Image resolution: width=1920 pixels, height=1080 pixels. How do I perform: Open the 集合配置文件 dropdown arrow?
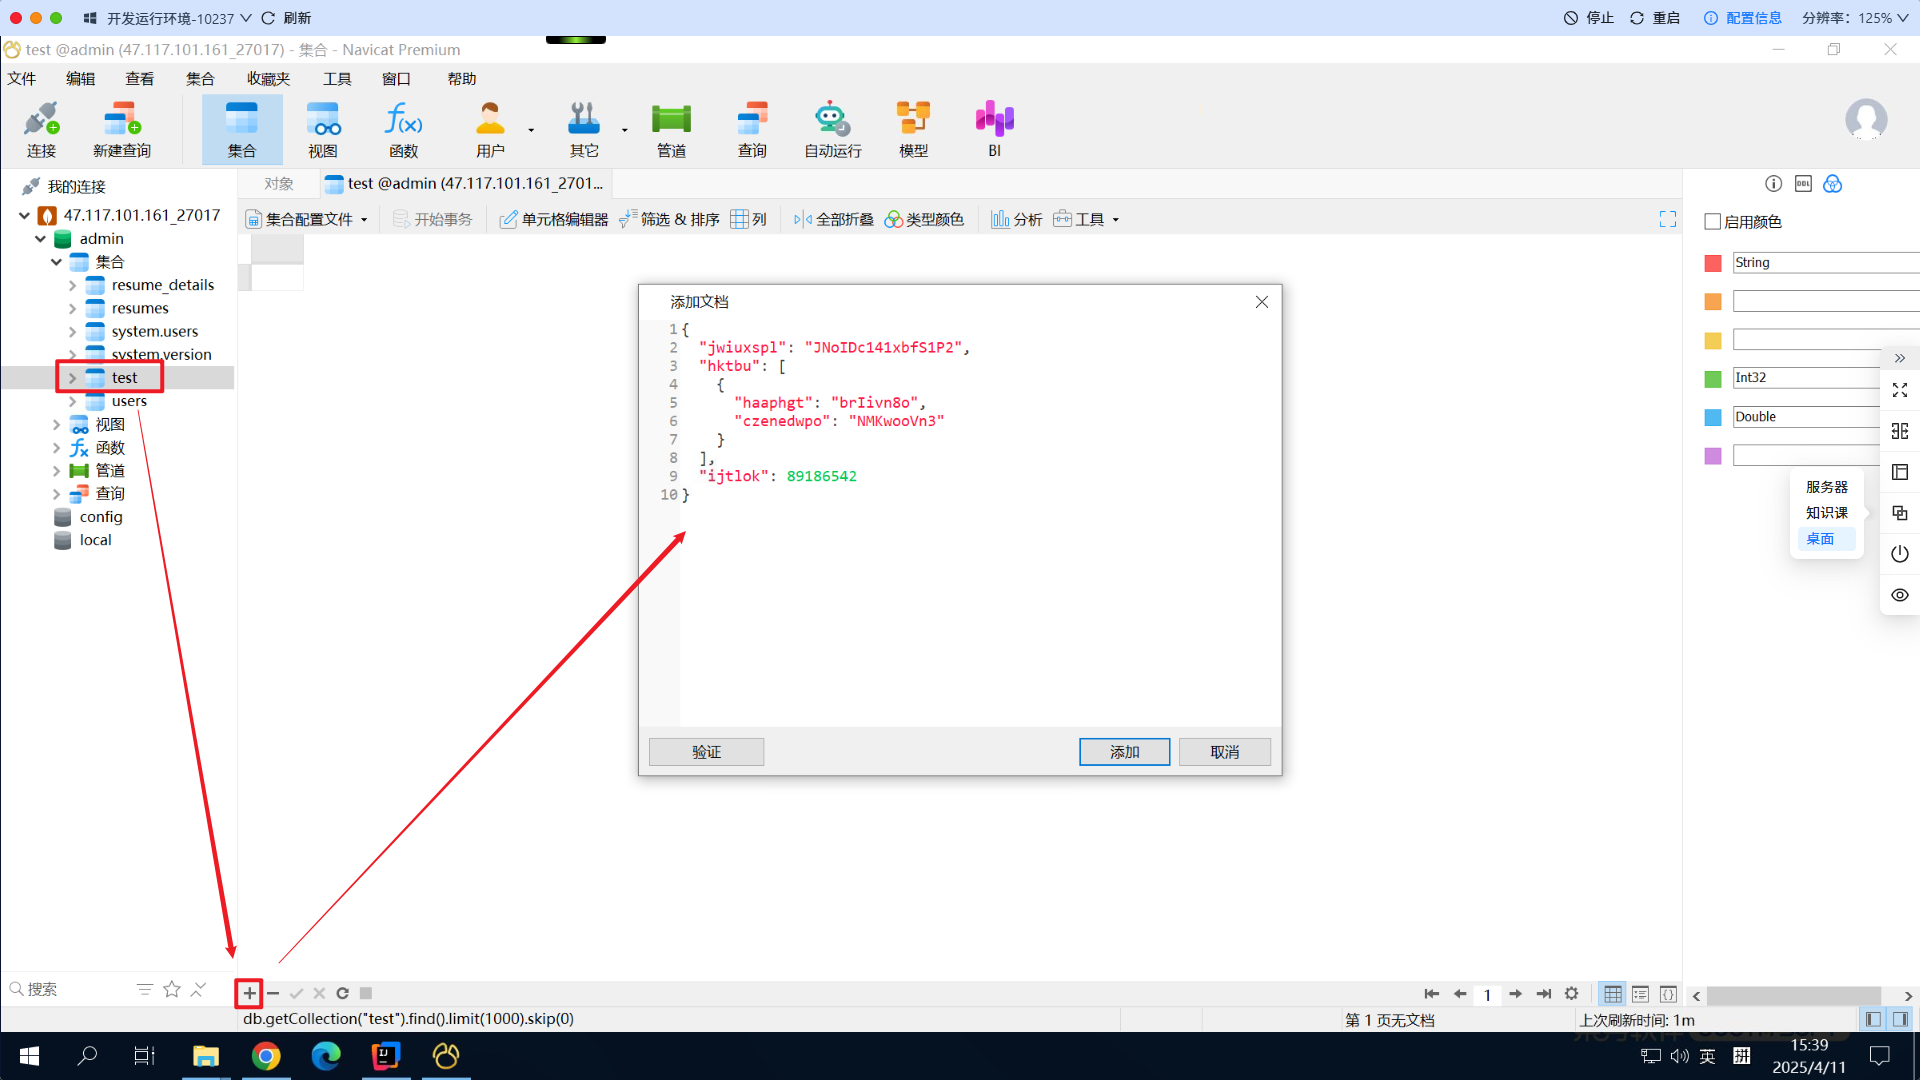(x=364, y=220)
